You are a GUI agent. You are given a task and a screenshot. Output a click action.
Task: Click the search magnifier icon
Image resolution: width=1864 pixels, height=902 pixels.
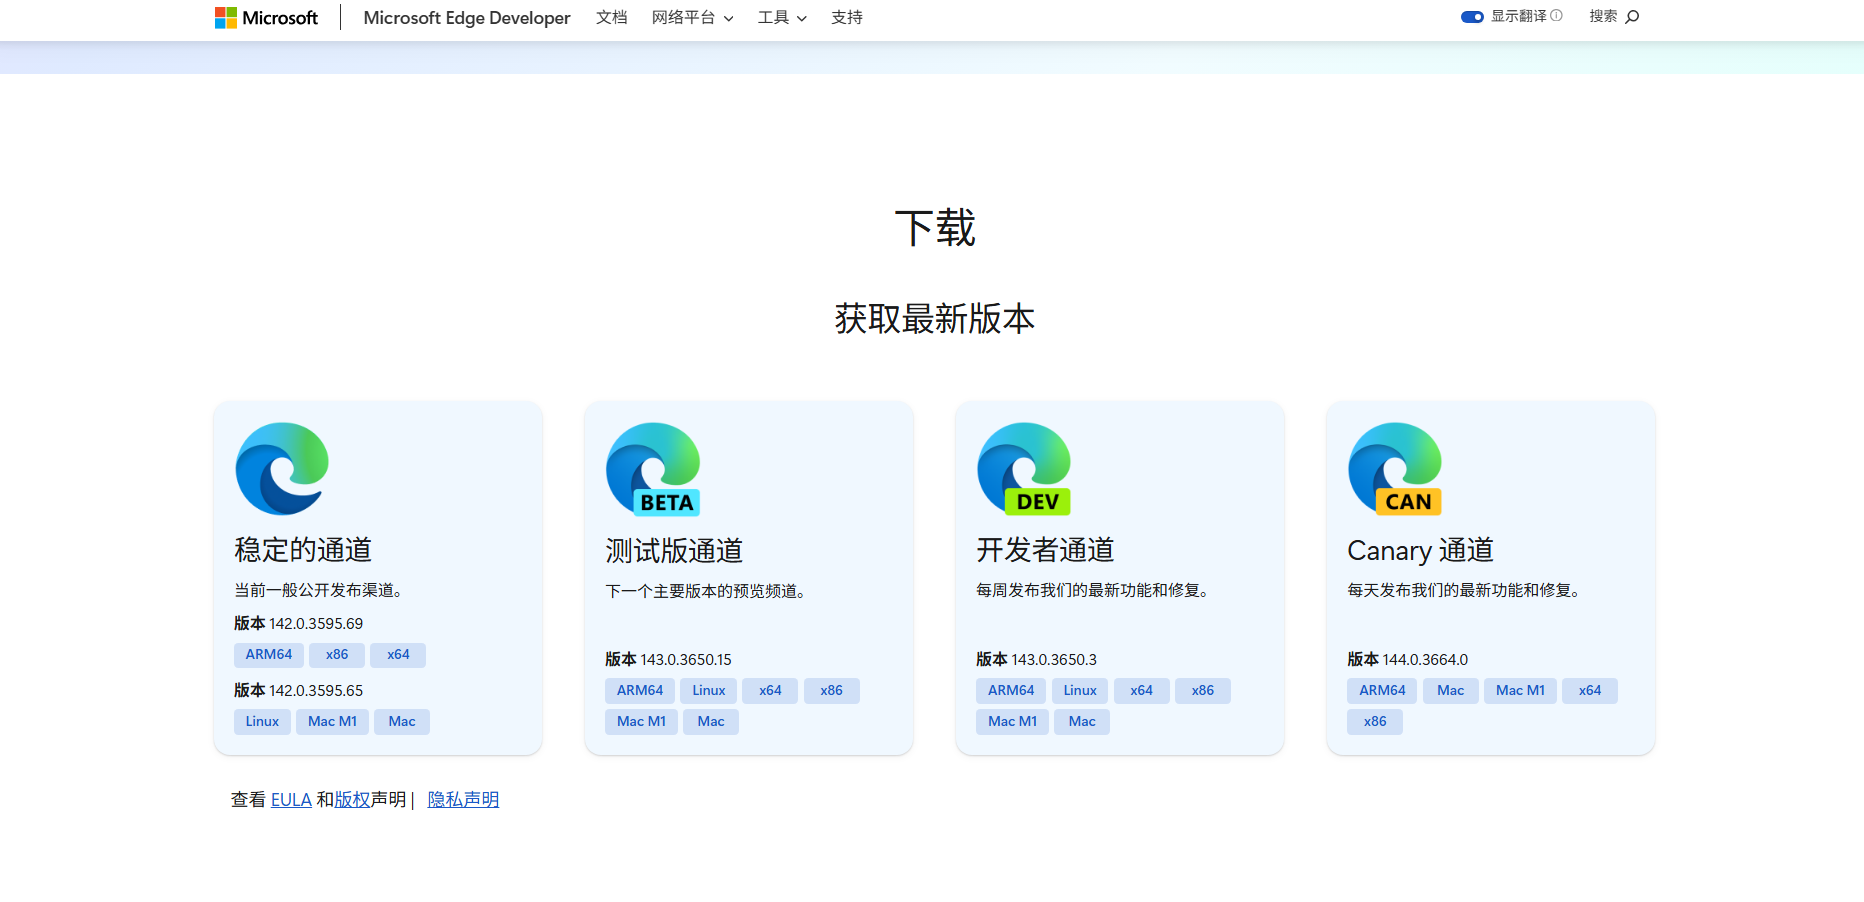point(1632,17)
